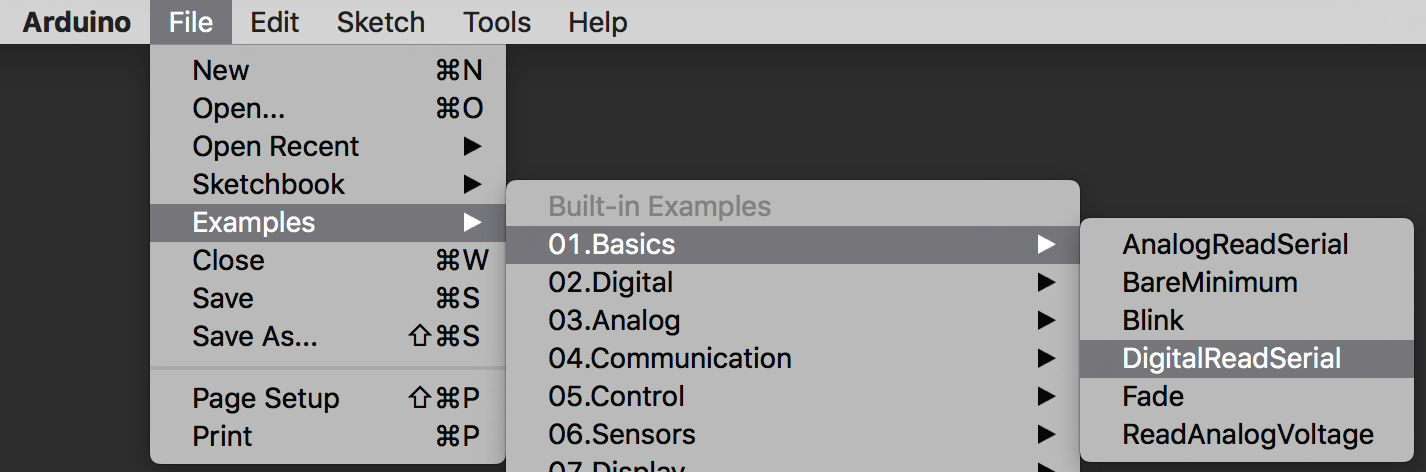The image size is (1426, 472).
Task: Click the Arduino application menu
Action: click(76, 22)
